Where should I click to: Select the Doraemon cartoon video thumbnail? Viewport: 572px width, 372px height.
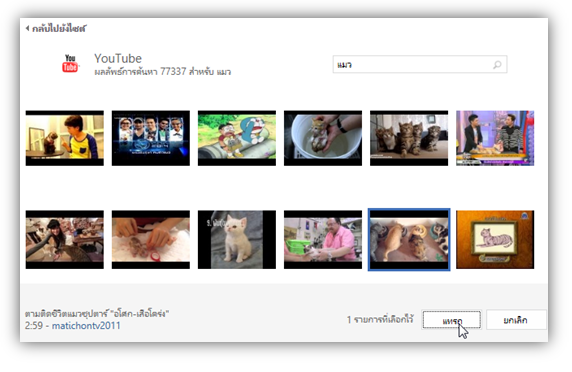(x=237, y=138)
